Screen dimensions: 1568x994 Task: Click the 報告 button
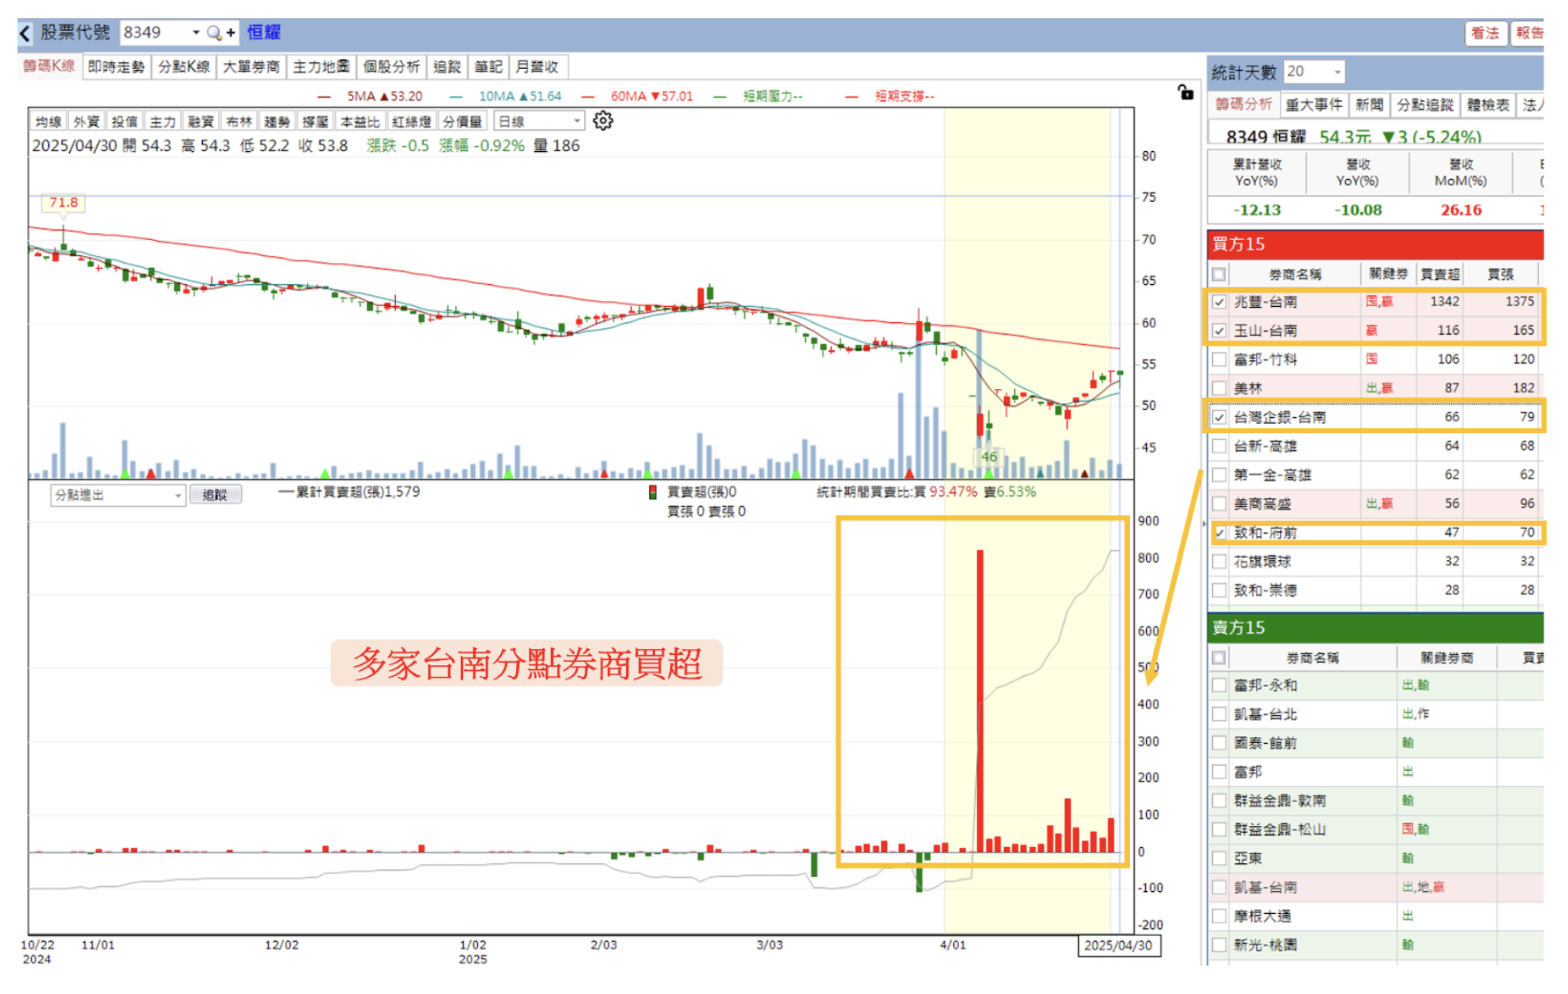tap(1528, 33)
